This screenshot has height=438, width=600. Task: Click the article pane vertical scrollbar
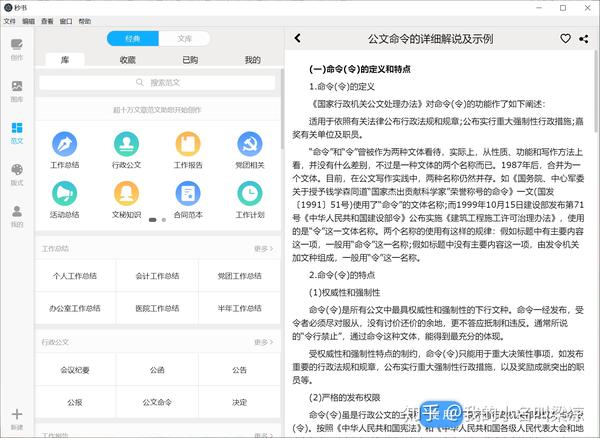click(596, 92)
